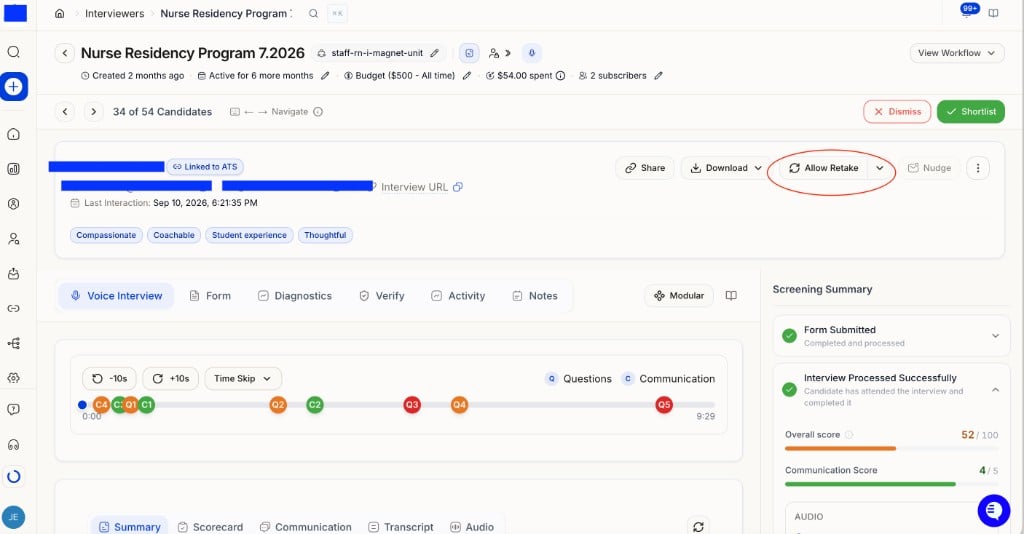Click the Allow Retake button

(x=824, y=168)
